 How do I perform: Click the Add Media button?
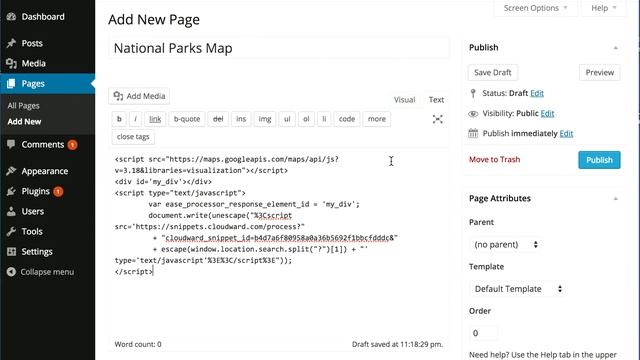pos(139,96)
